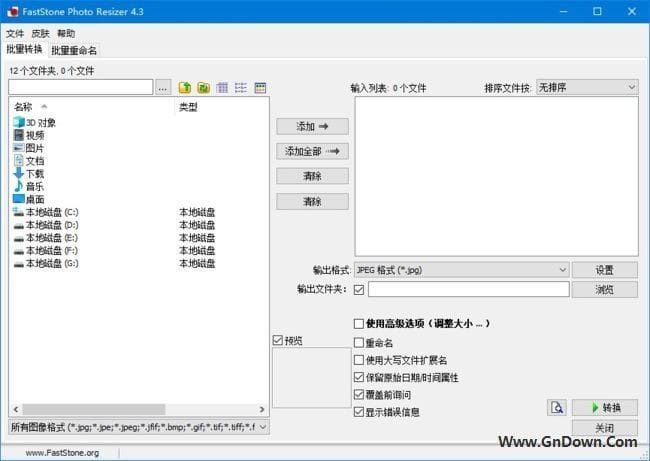Uncheck 显示错误信息 option
The image size is (650, 461).
pos(359,412)
